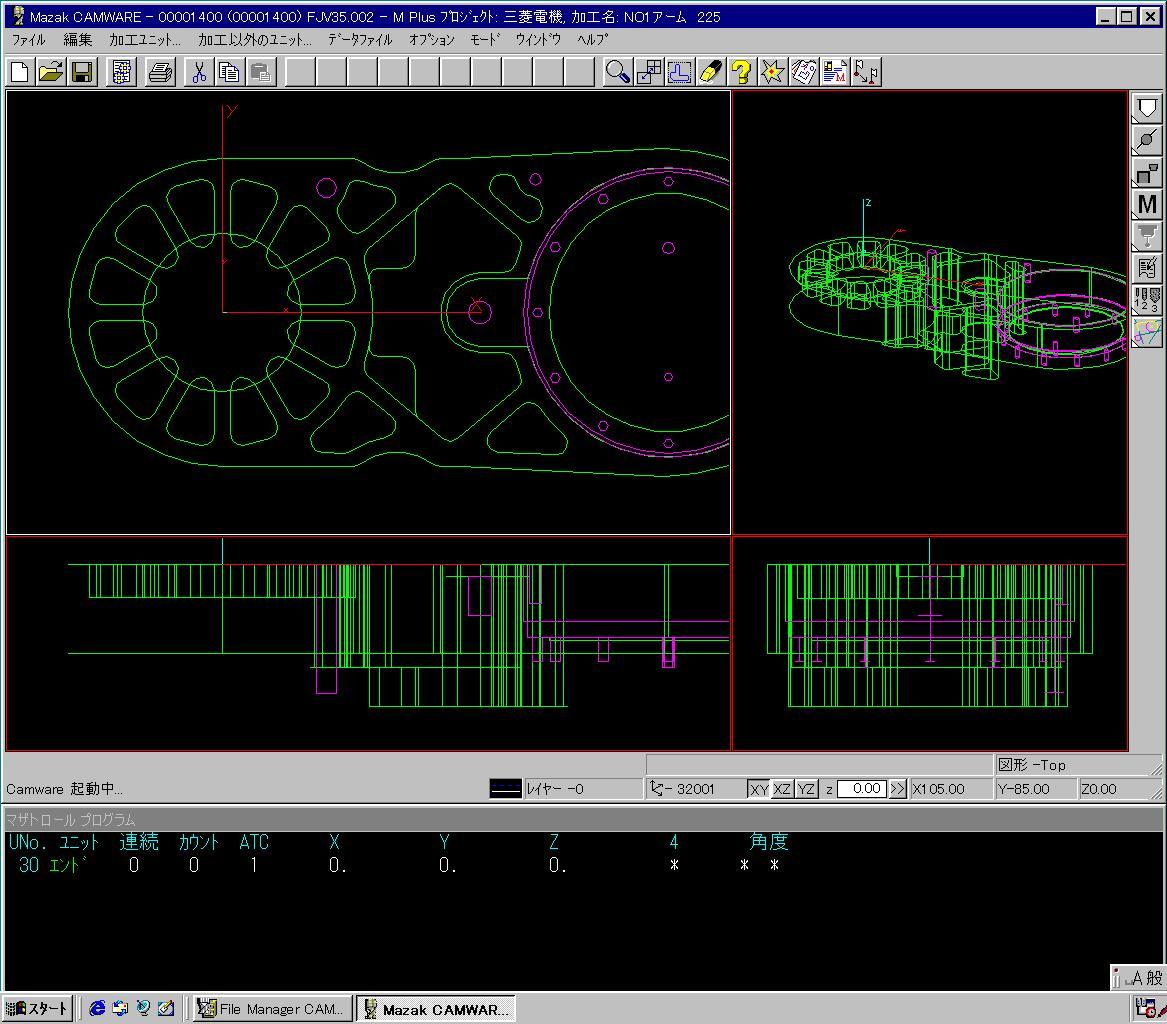
Task: Click the IME A般 language indicator
Action: pyautogui.click(x=1139, y=977)
